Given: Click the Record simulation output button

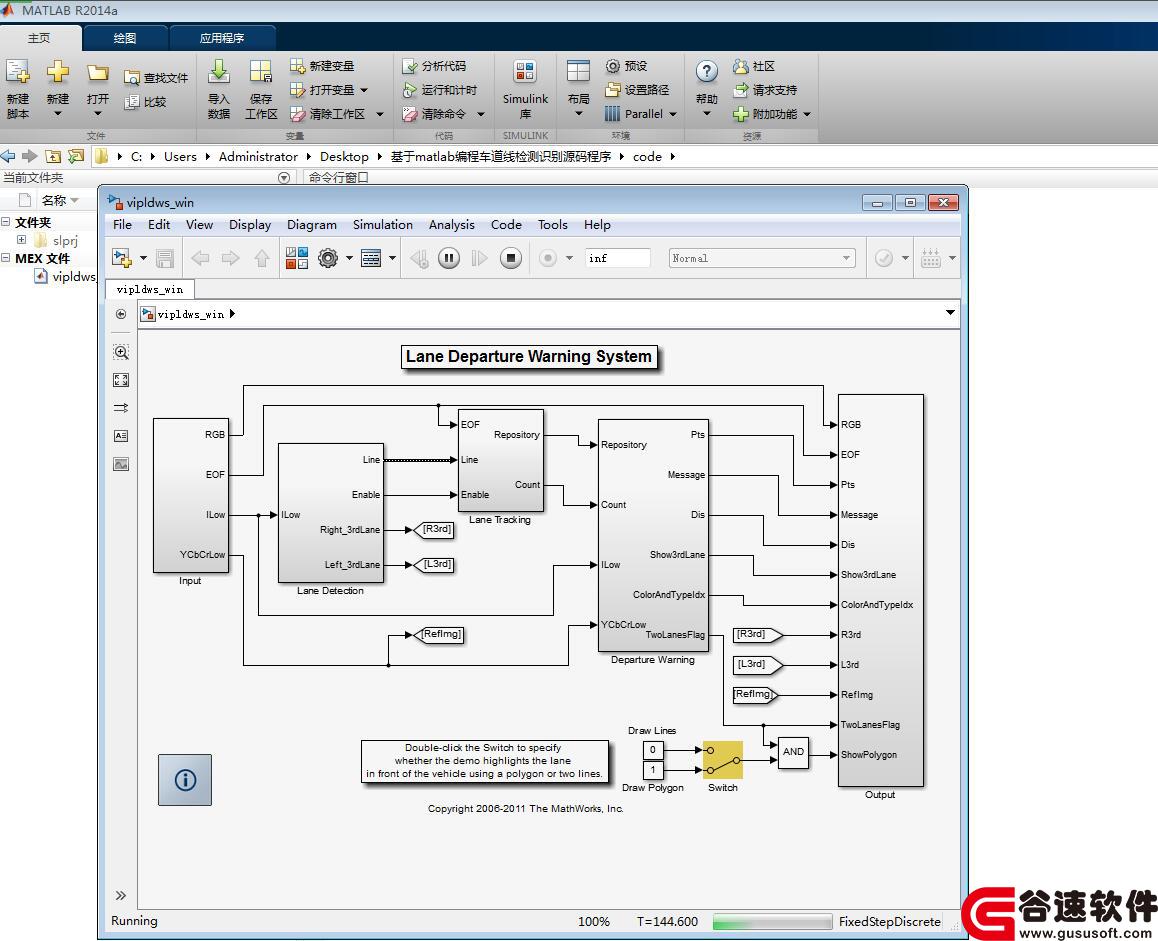Looking at the screenshot, I should [548, 258].
